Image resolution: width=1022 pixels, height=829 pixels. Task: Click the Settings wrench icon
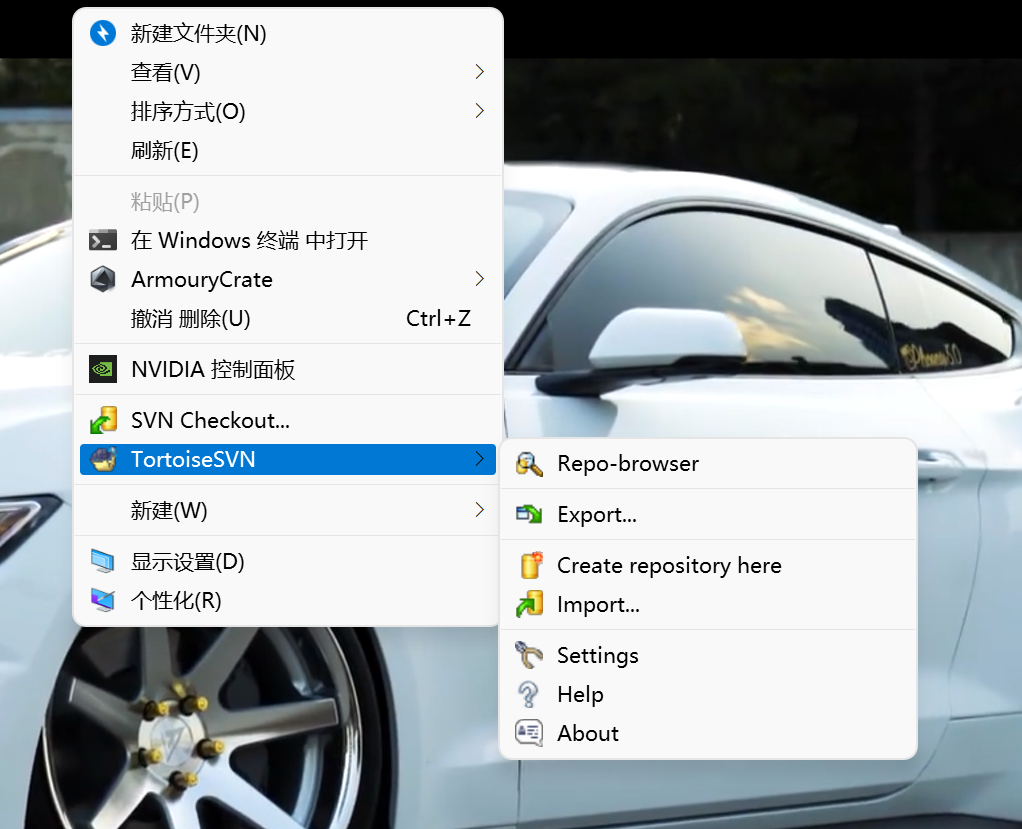[x=529, y=655]
